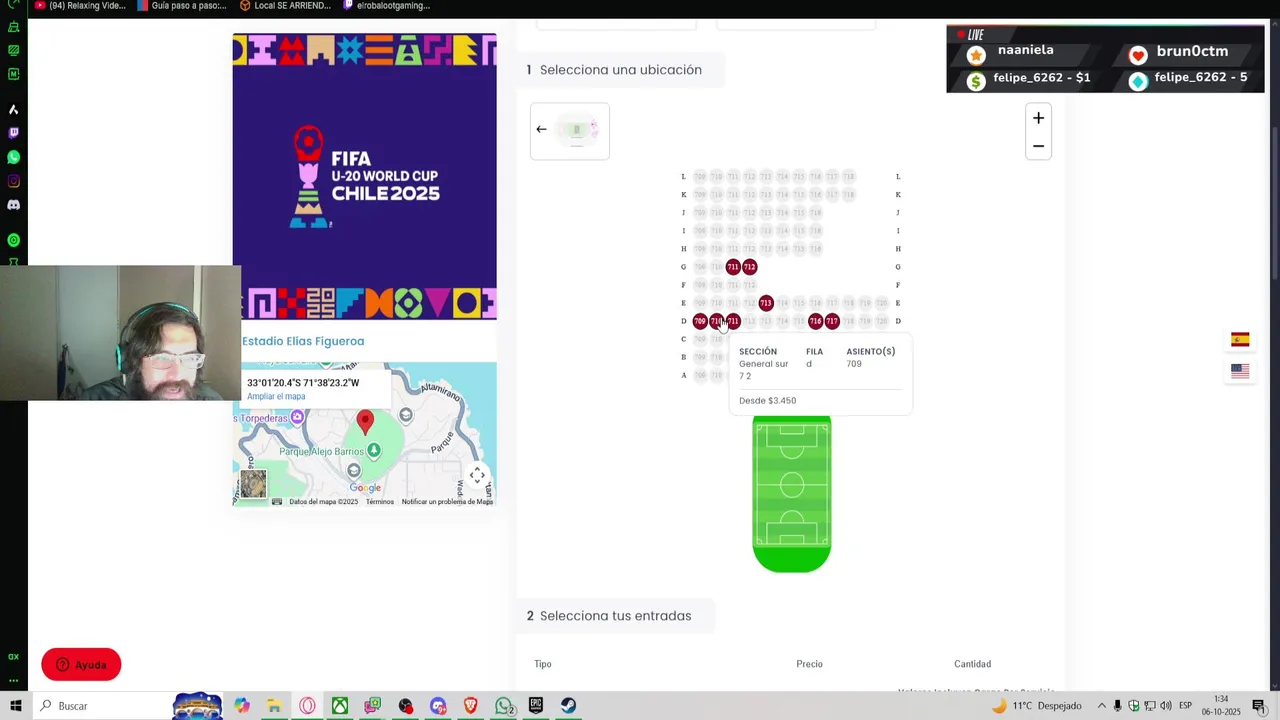Screen dimensions: 1280x720
Task: Show hidden tray icons chevron
Action: [x=1101, y=706]
